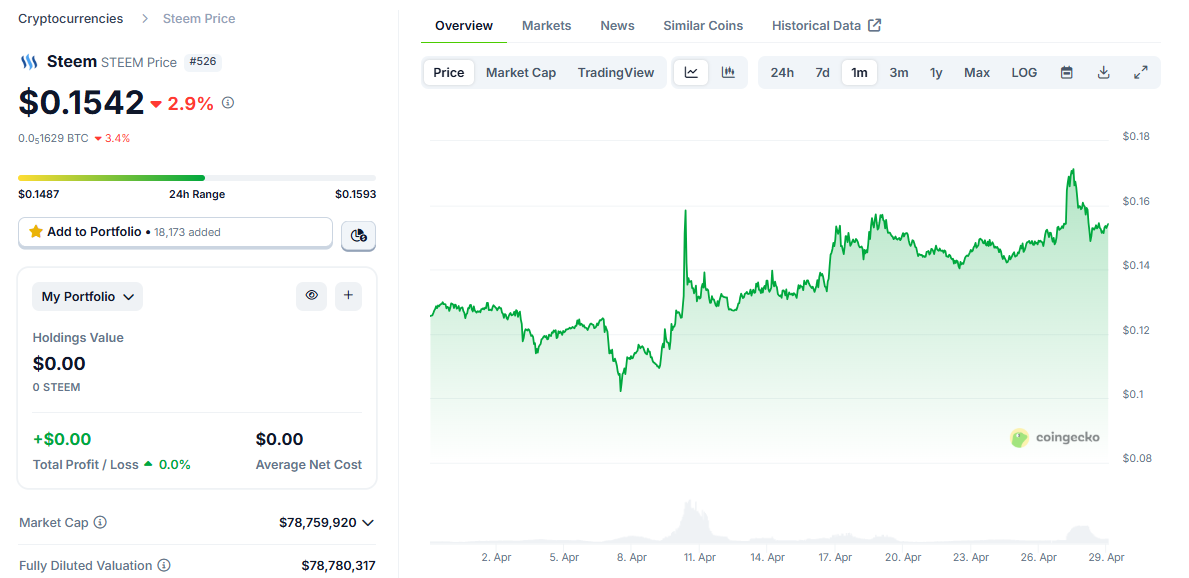1189x578 pixels.
Task: Click the #526 rank badge
Action: point(202,61)
